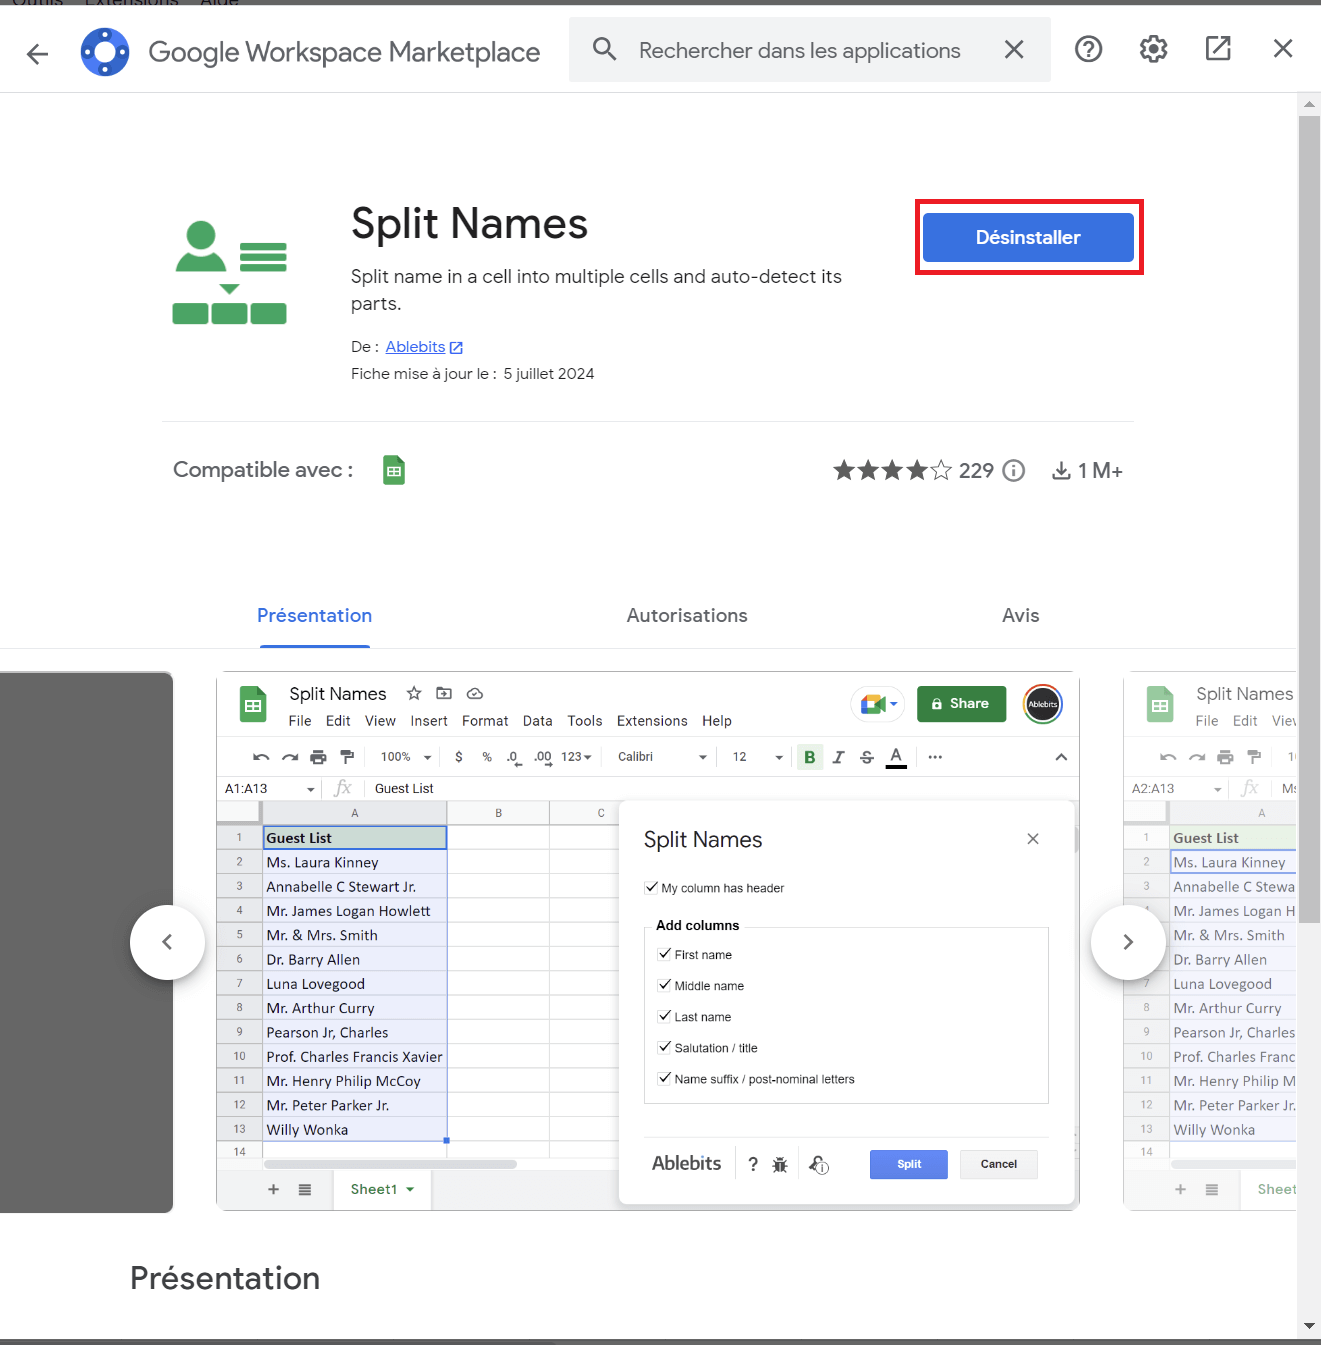Open the Help question mark icon
The height and width of the screenshot is (1345, 1321).
[1088, 49]
